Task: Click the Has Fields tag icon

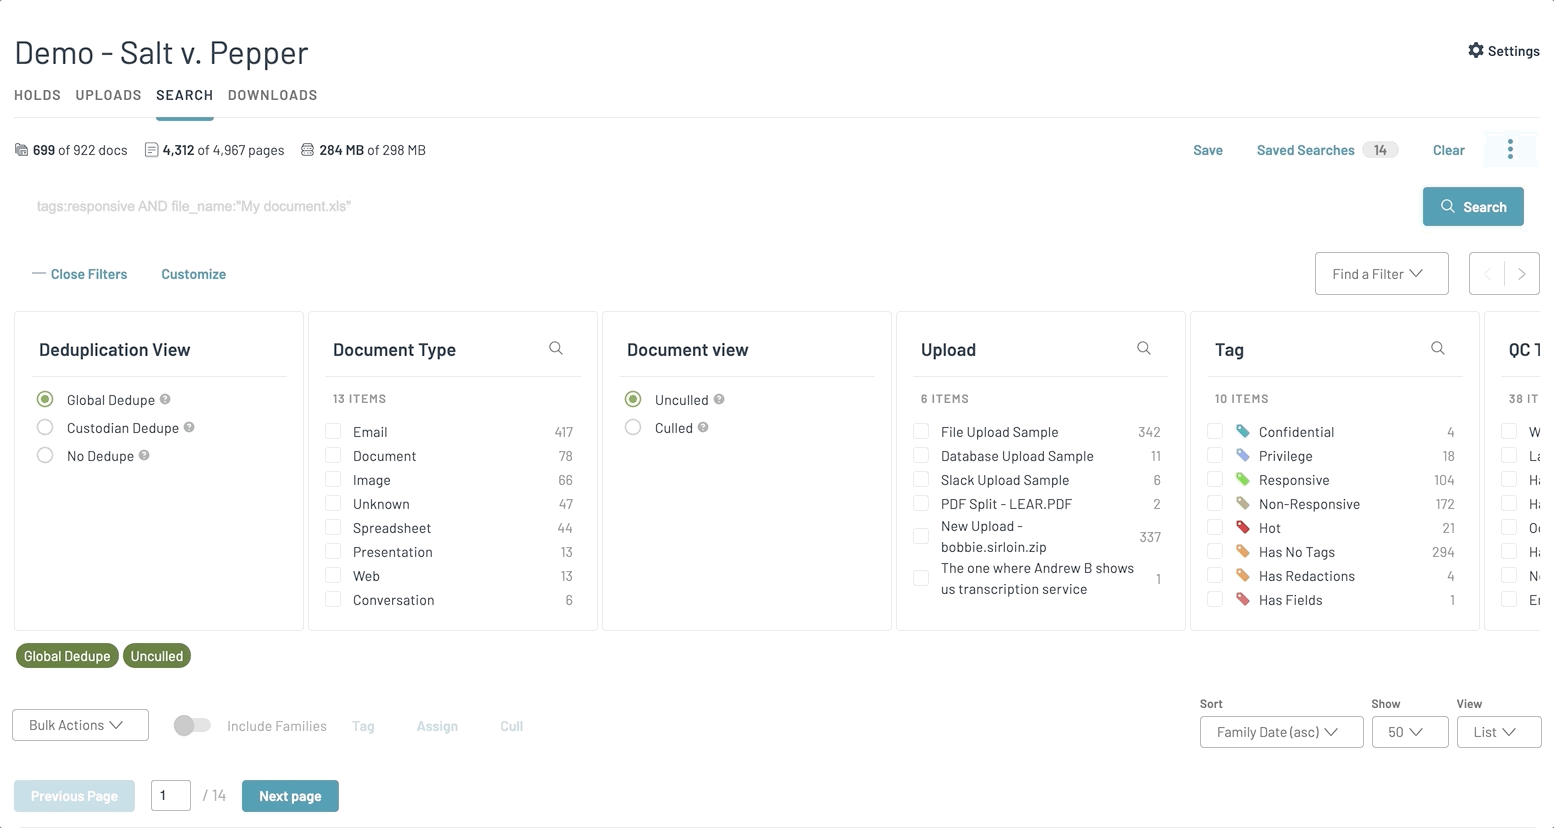Action: click(1243, 599)
